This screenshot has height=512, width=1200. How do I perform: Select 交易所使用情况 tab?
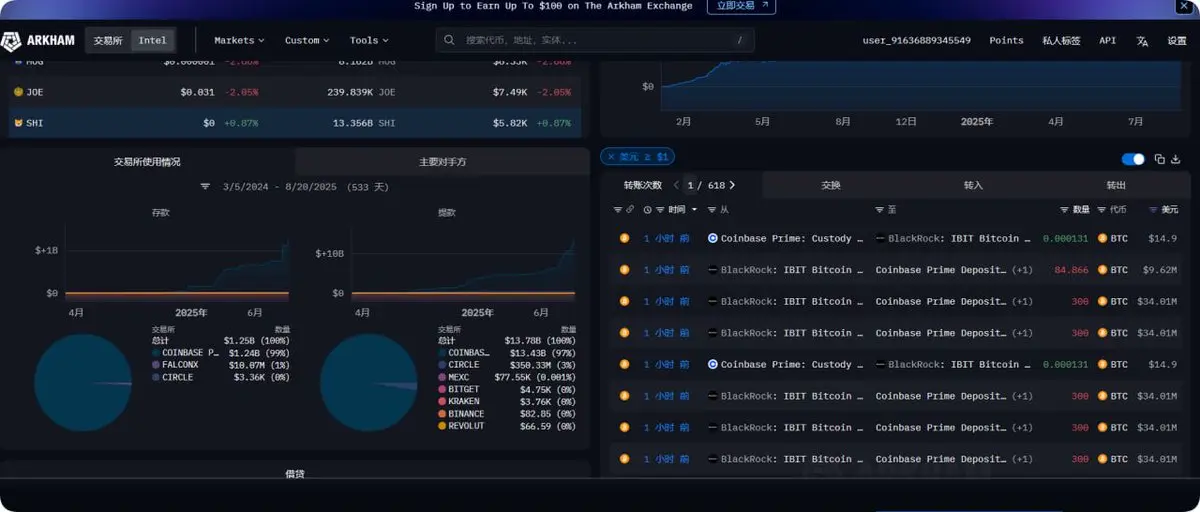pyautogui.click(x=147, y=161)
